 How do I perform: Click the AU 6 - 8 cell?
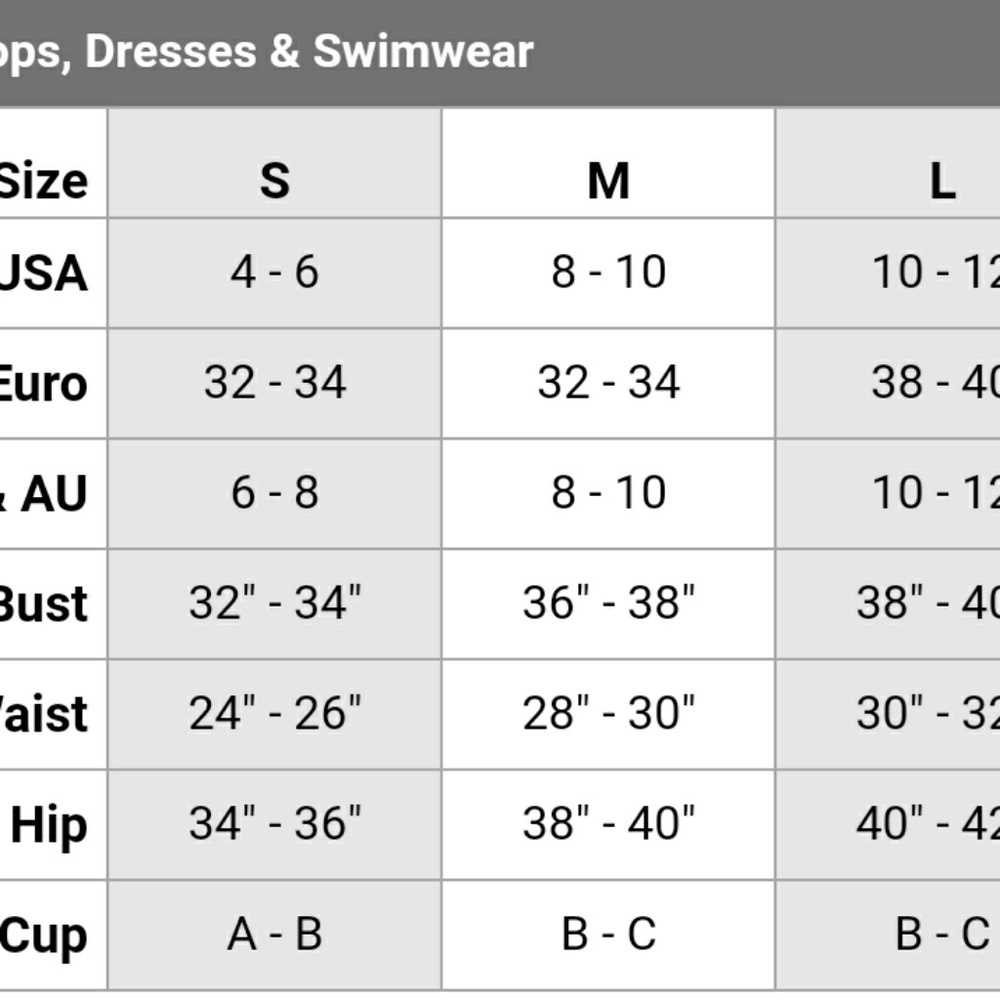[275, 492]
